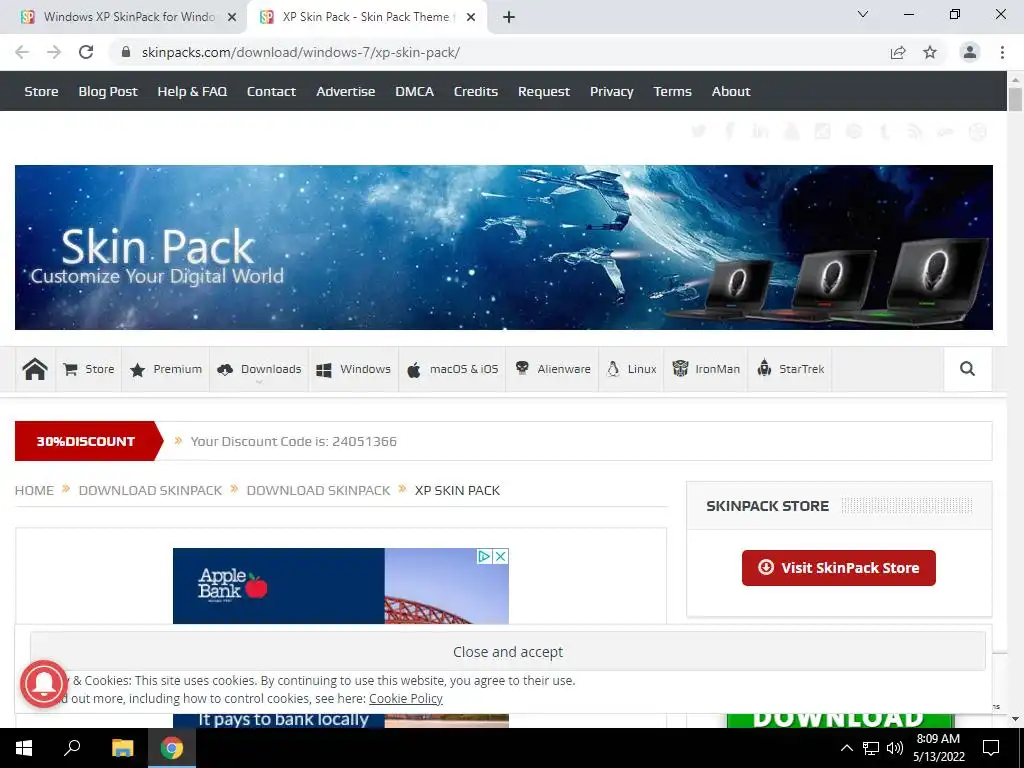Go to the Contact page

(x=271, y=91)
